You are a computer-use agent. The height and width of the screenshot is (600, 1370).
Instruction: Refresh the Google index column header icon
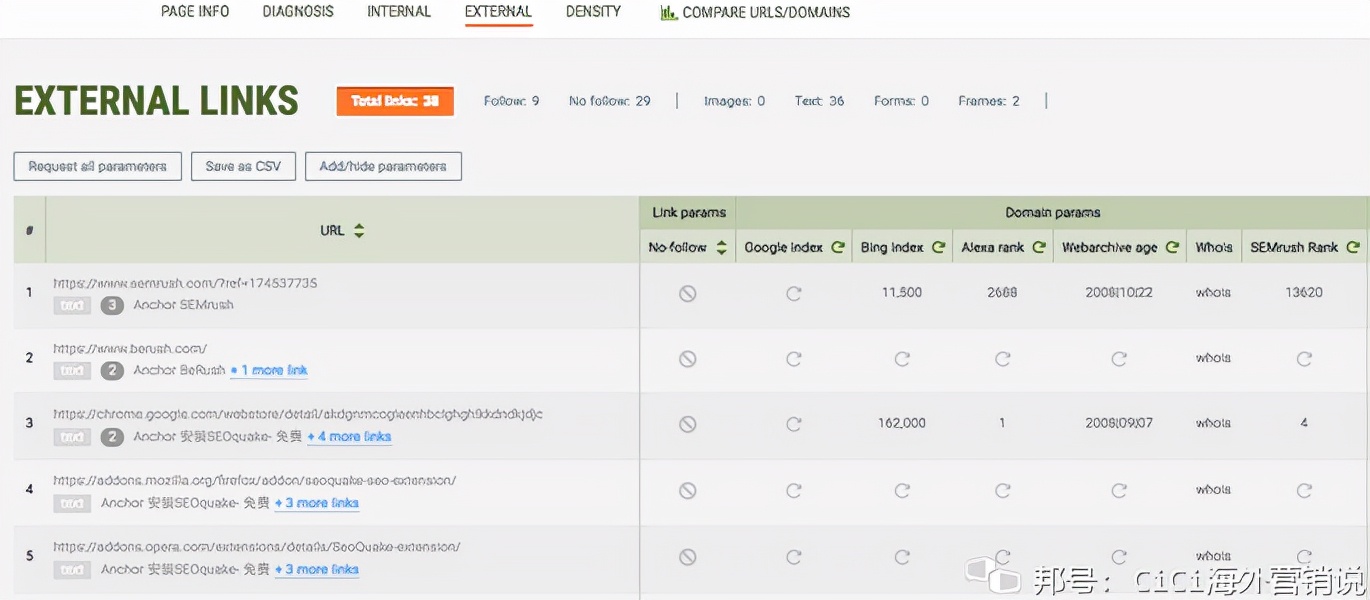click(x=838, y=247)
